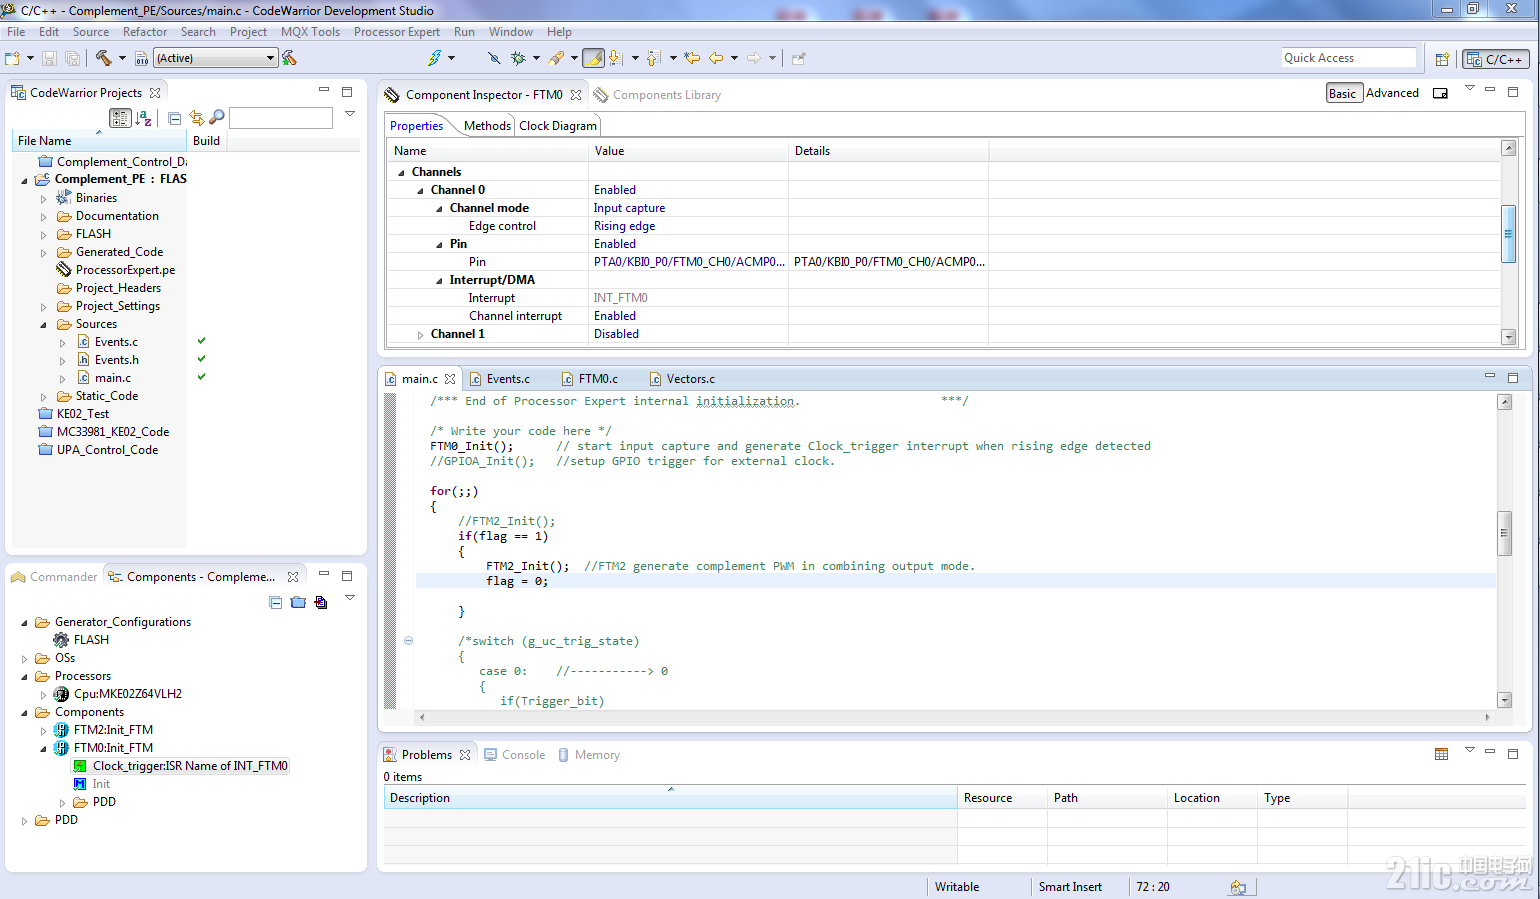Image resolution: width=1540 pixels, height=899 pixels.
Task: Toggle tree view mode in Projects toolbar
Action: (x=120, y=118)
